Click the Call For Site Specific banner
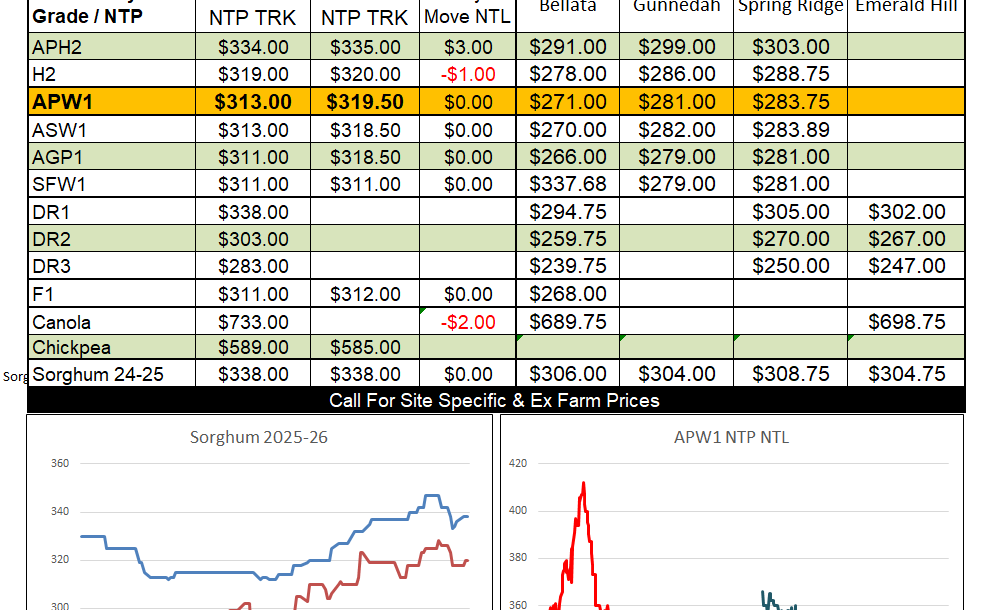 point(495,401)
